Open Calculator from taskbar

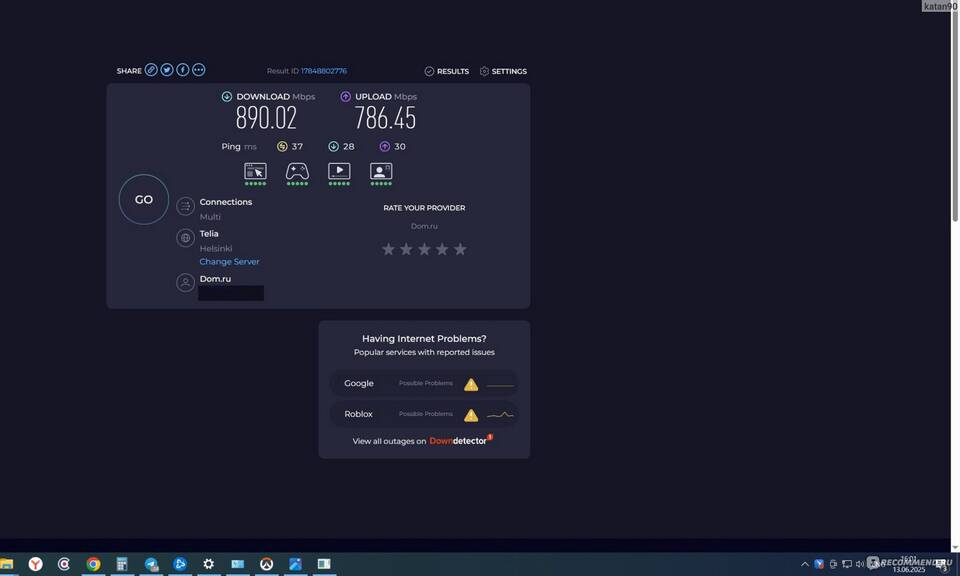122,564
